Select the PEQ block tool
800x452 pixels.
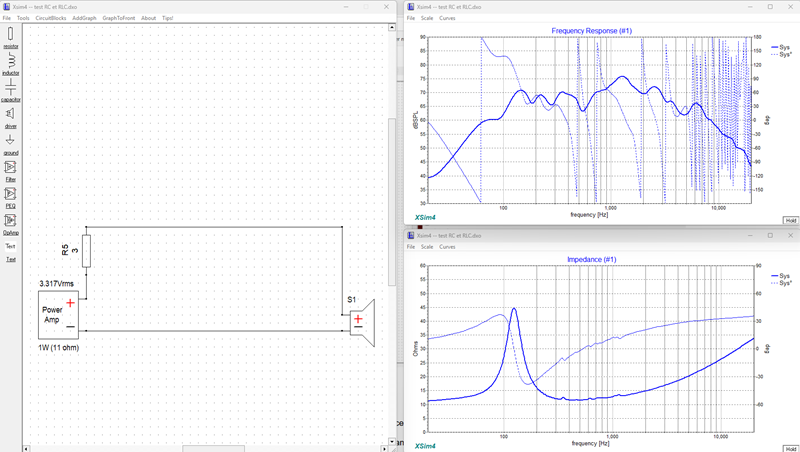[11, 197]
